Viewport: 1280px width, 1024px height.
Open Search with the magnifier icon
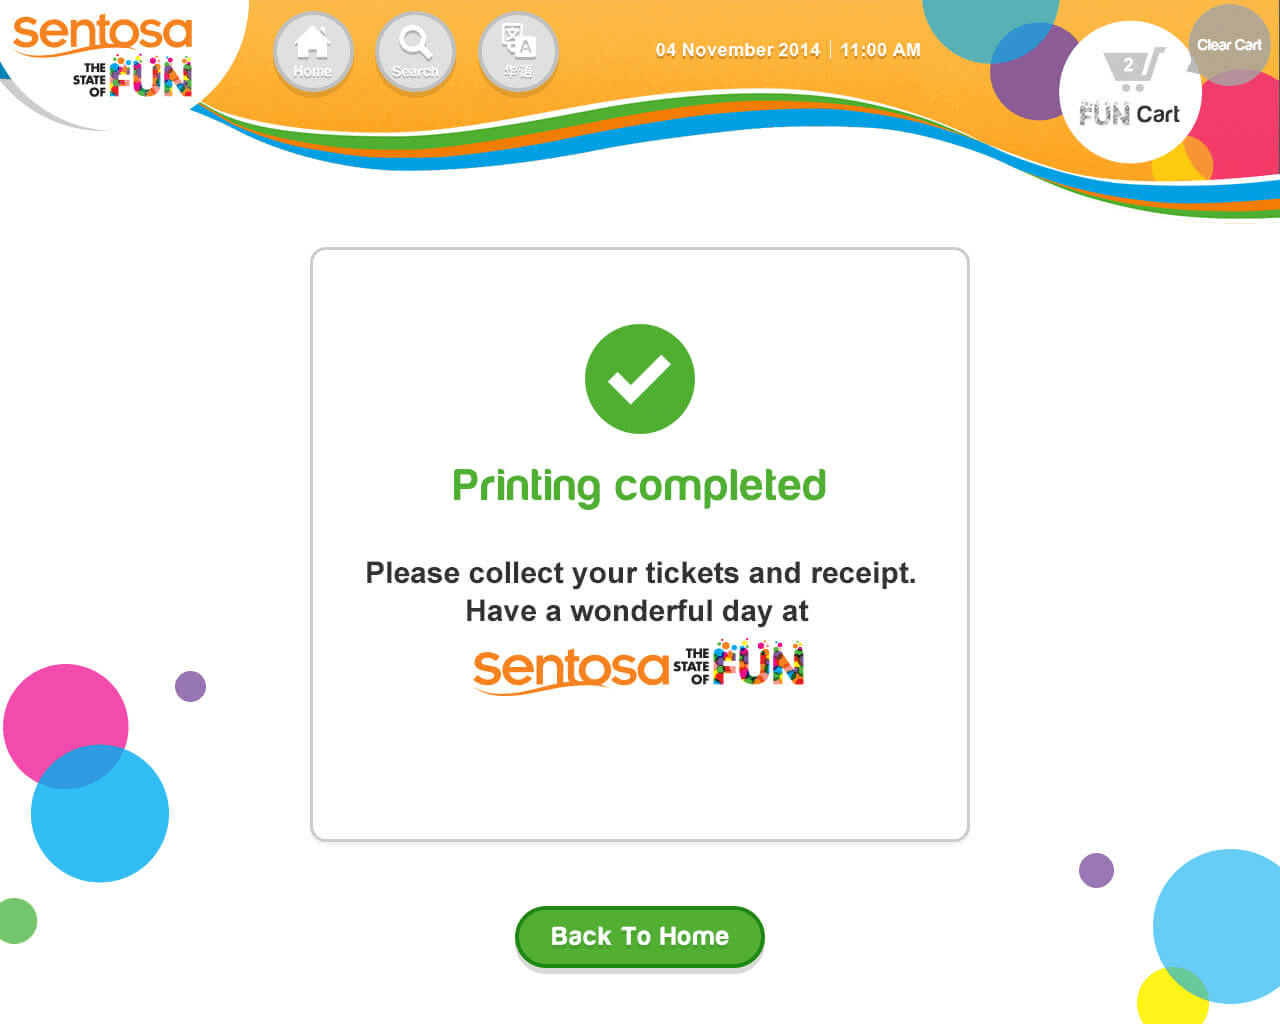pyautogui.click(x=415, y=51)
